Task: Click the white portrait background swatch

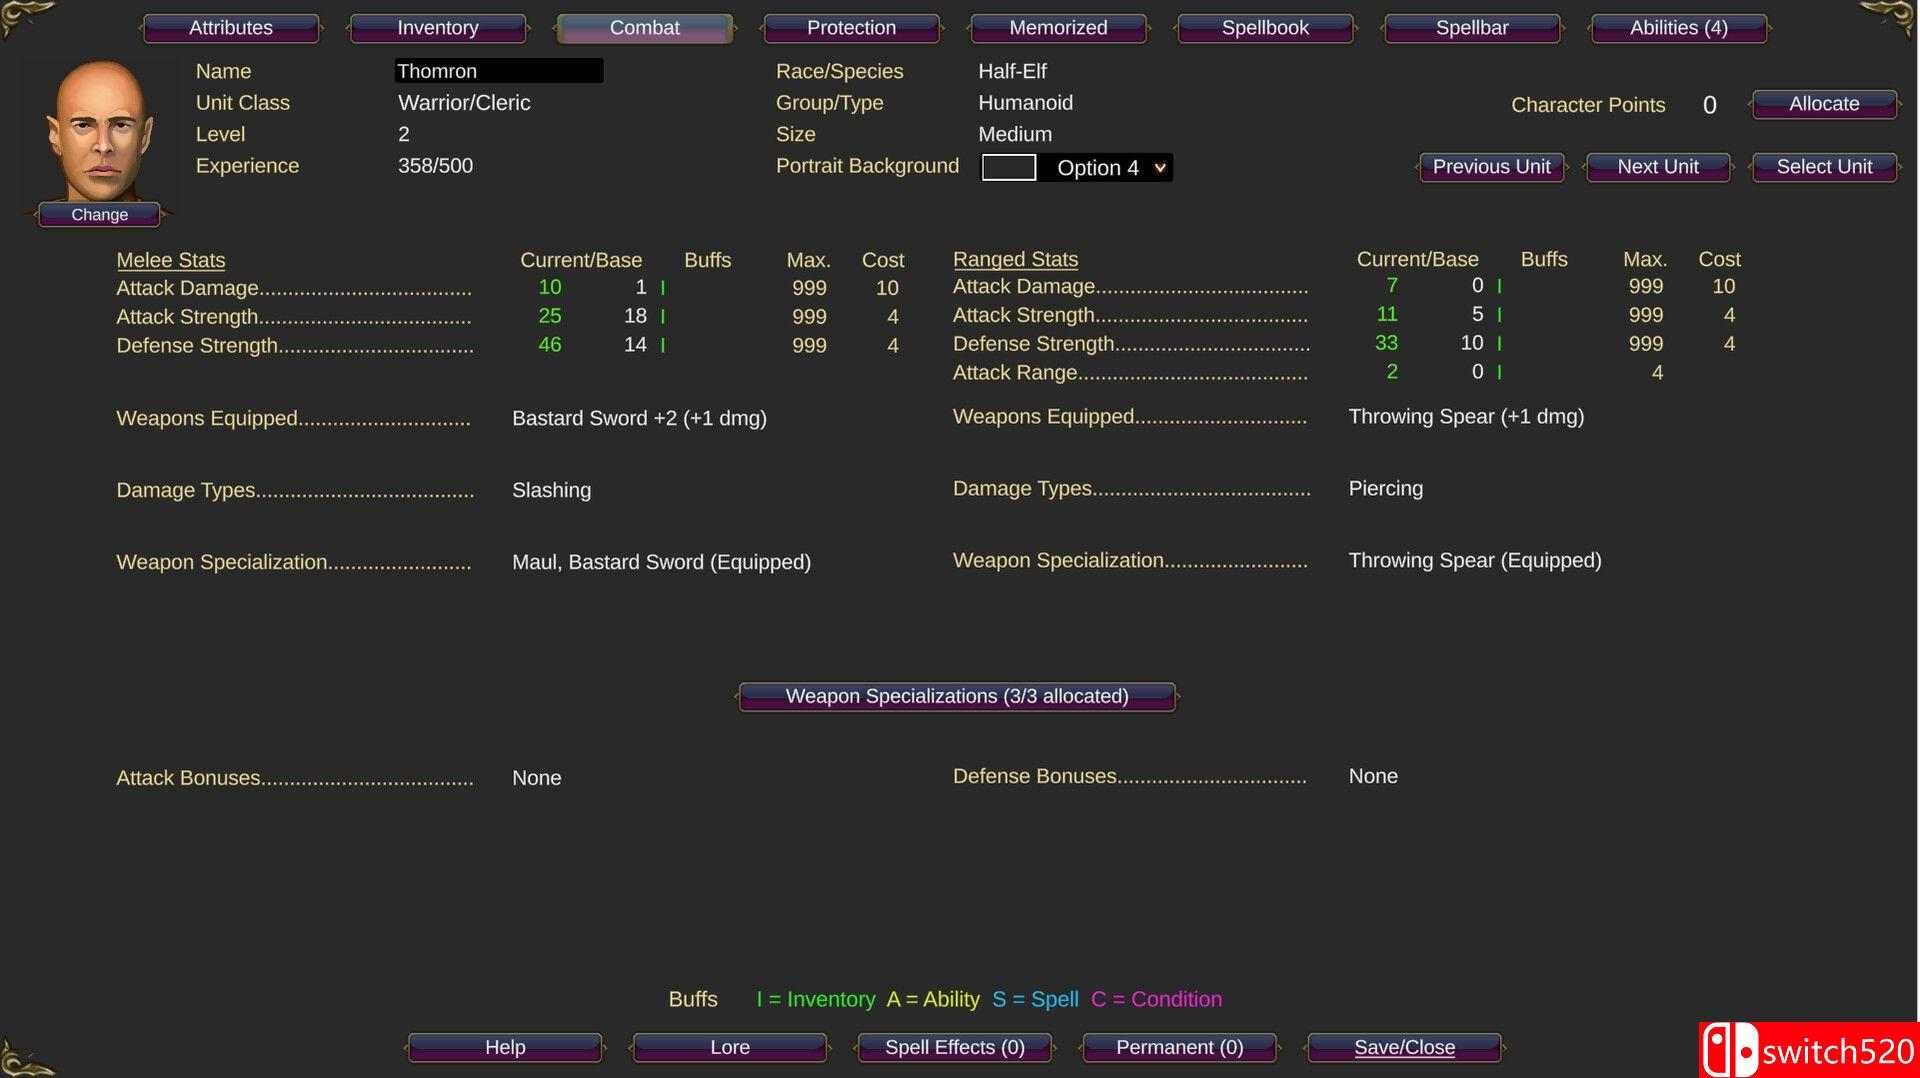Action: pyautogui.click(x=1008, y=168)
